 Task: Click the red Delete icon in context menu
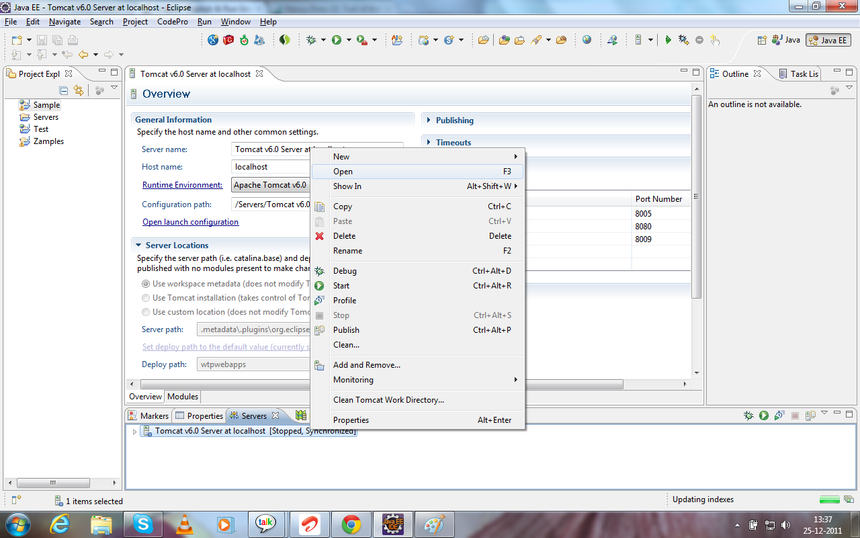click(320, 236)
